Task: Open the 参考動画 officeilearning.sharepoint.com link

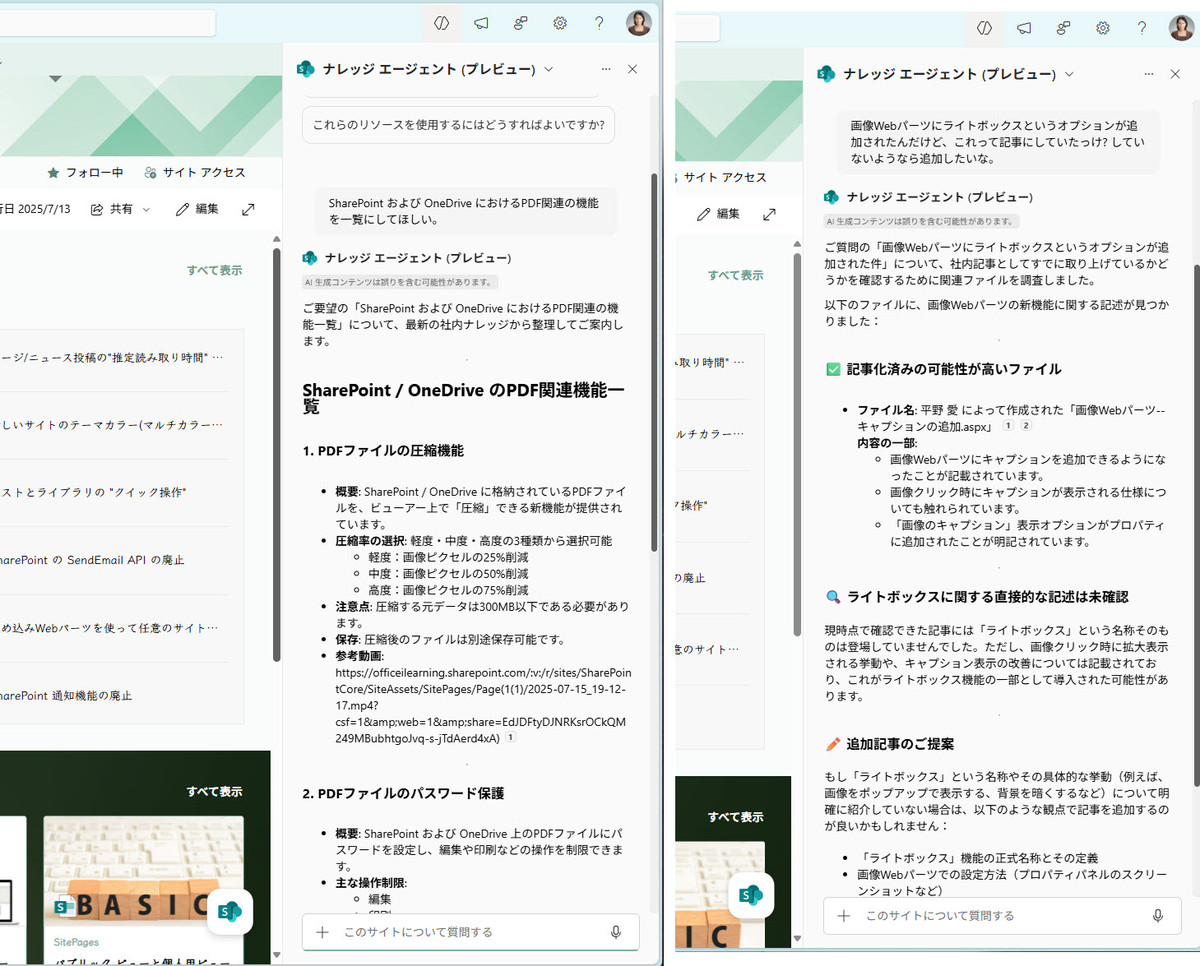Action: pyautogui.click(x=482, y=705)
